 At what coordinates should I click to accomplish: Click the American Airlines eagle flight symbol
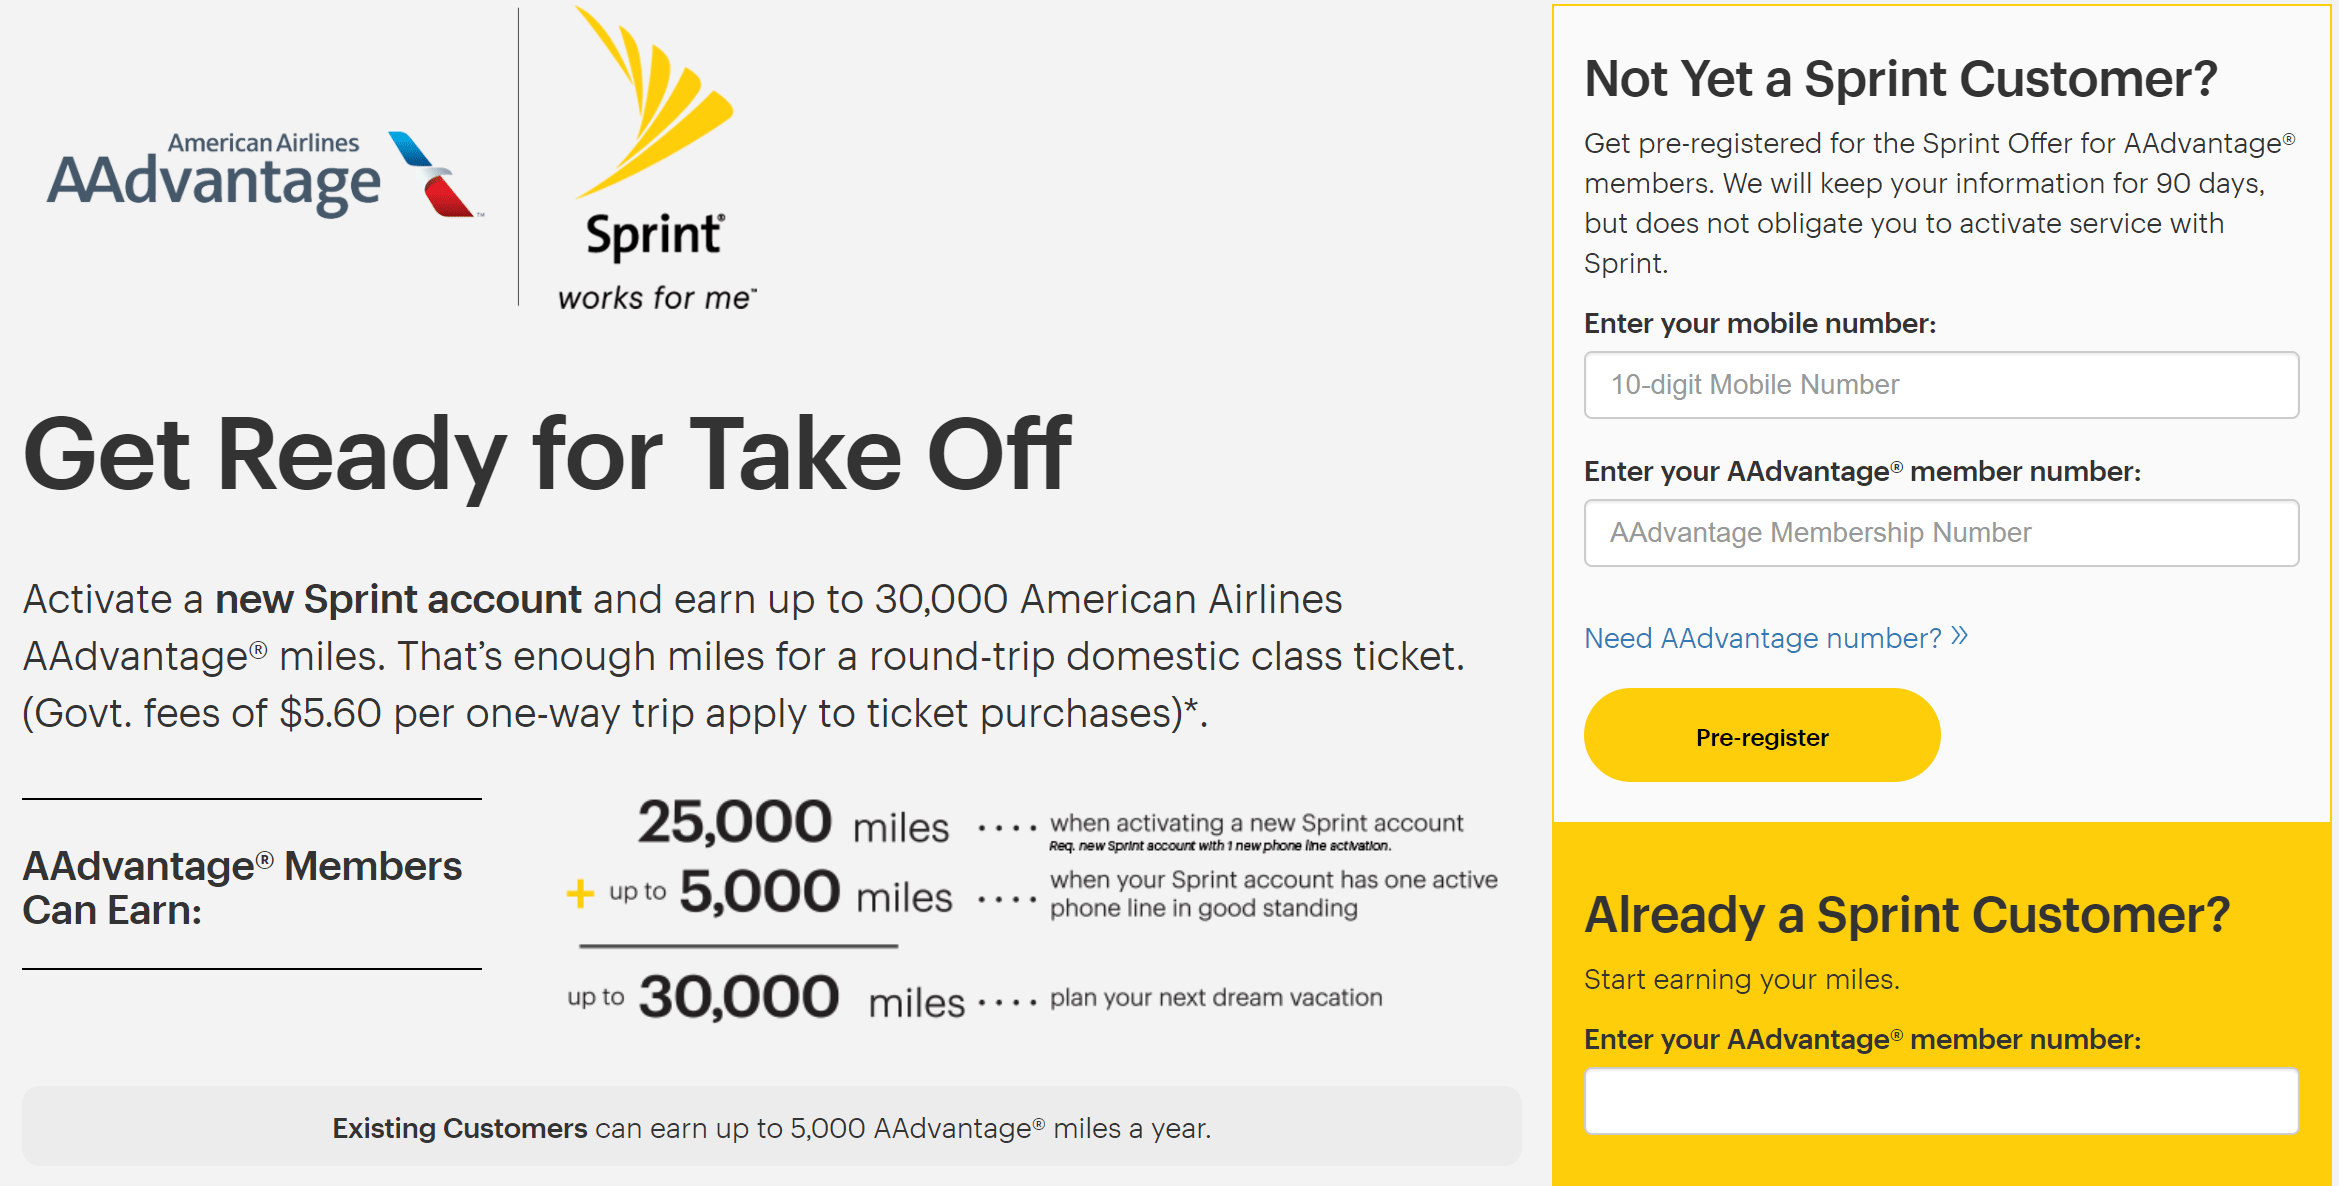click(x=435, y=174)
